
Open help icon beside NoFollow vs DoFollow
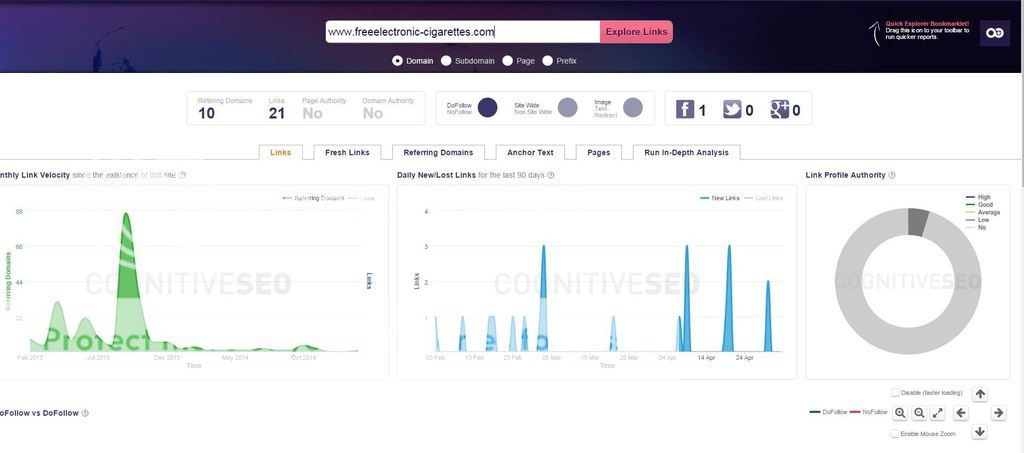coord(85,413)
